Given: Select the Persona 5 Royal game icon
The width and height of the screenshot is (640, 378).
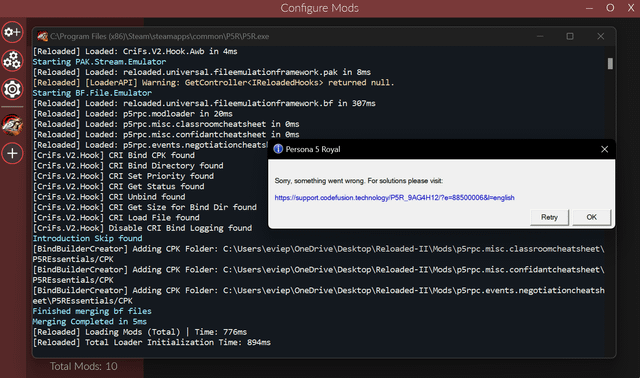Looking at the screenshot, I should pos(12,125).
